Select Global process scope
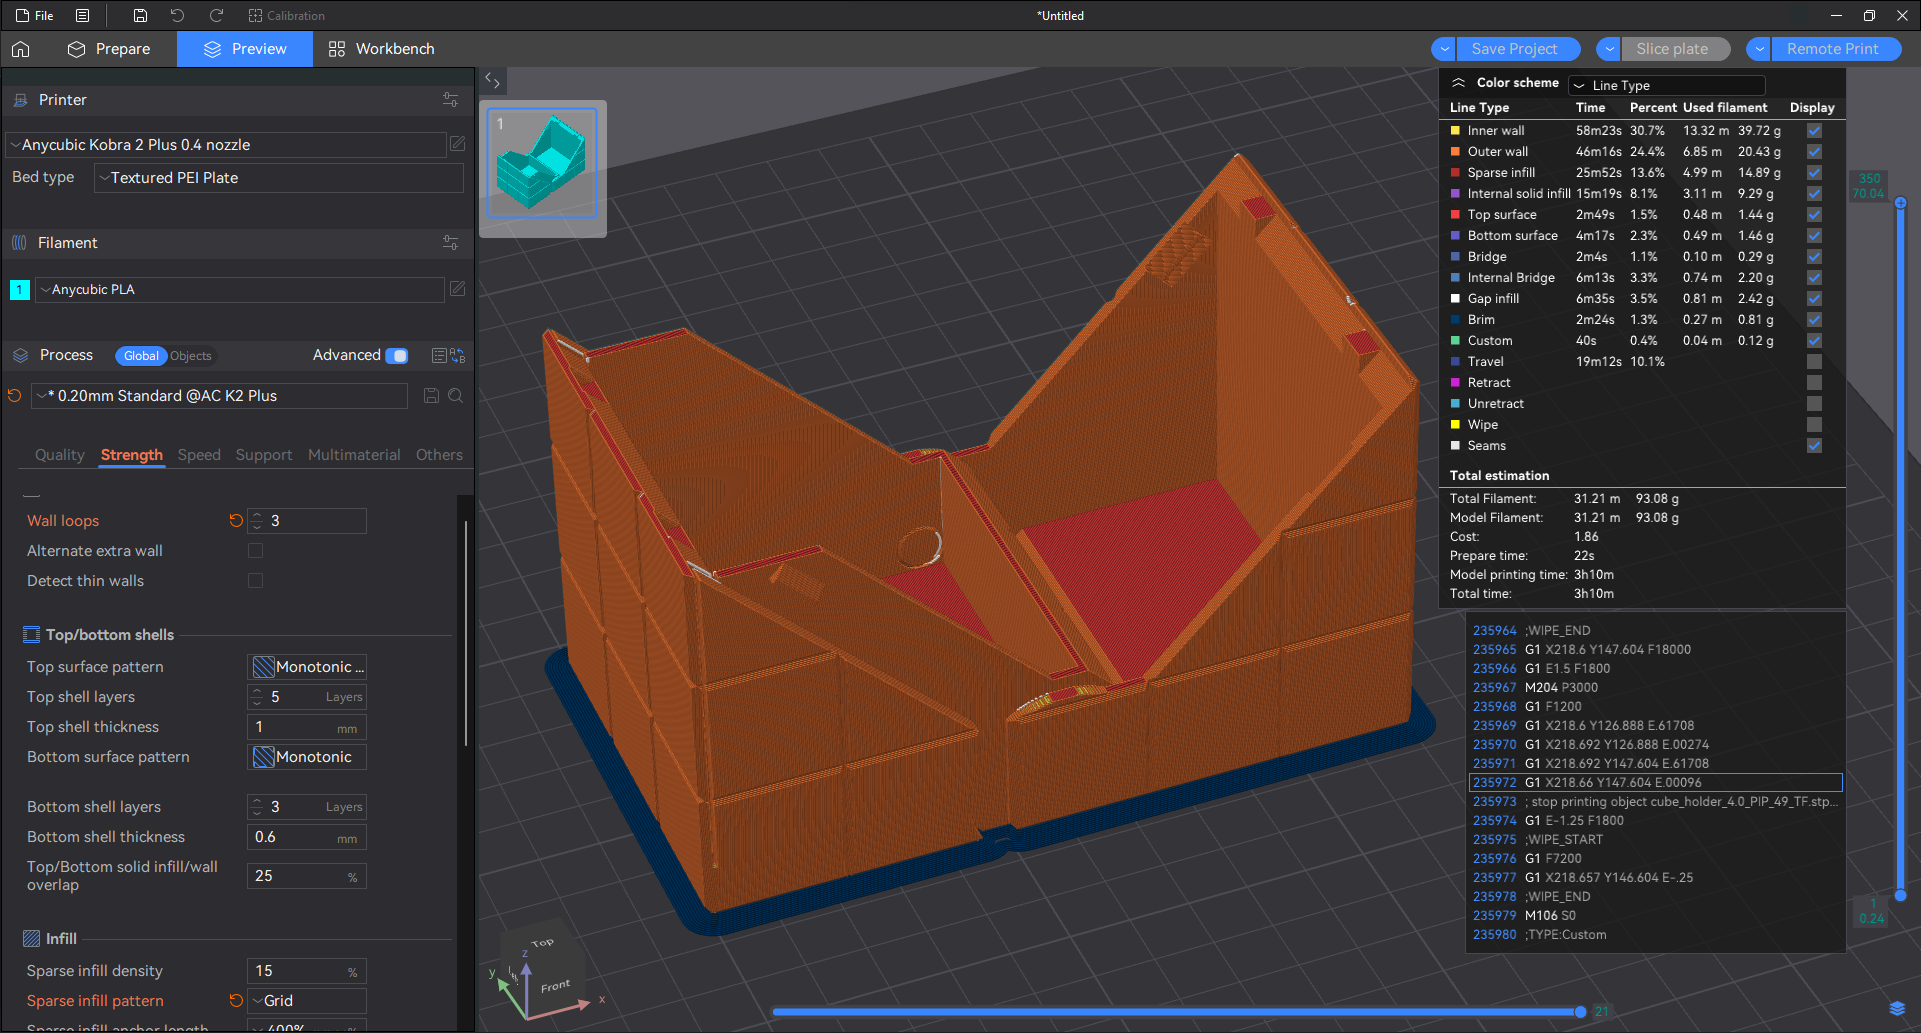Screen dimensions: 1921x1033 coord(141,356)
